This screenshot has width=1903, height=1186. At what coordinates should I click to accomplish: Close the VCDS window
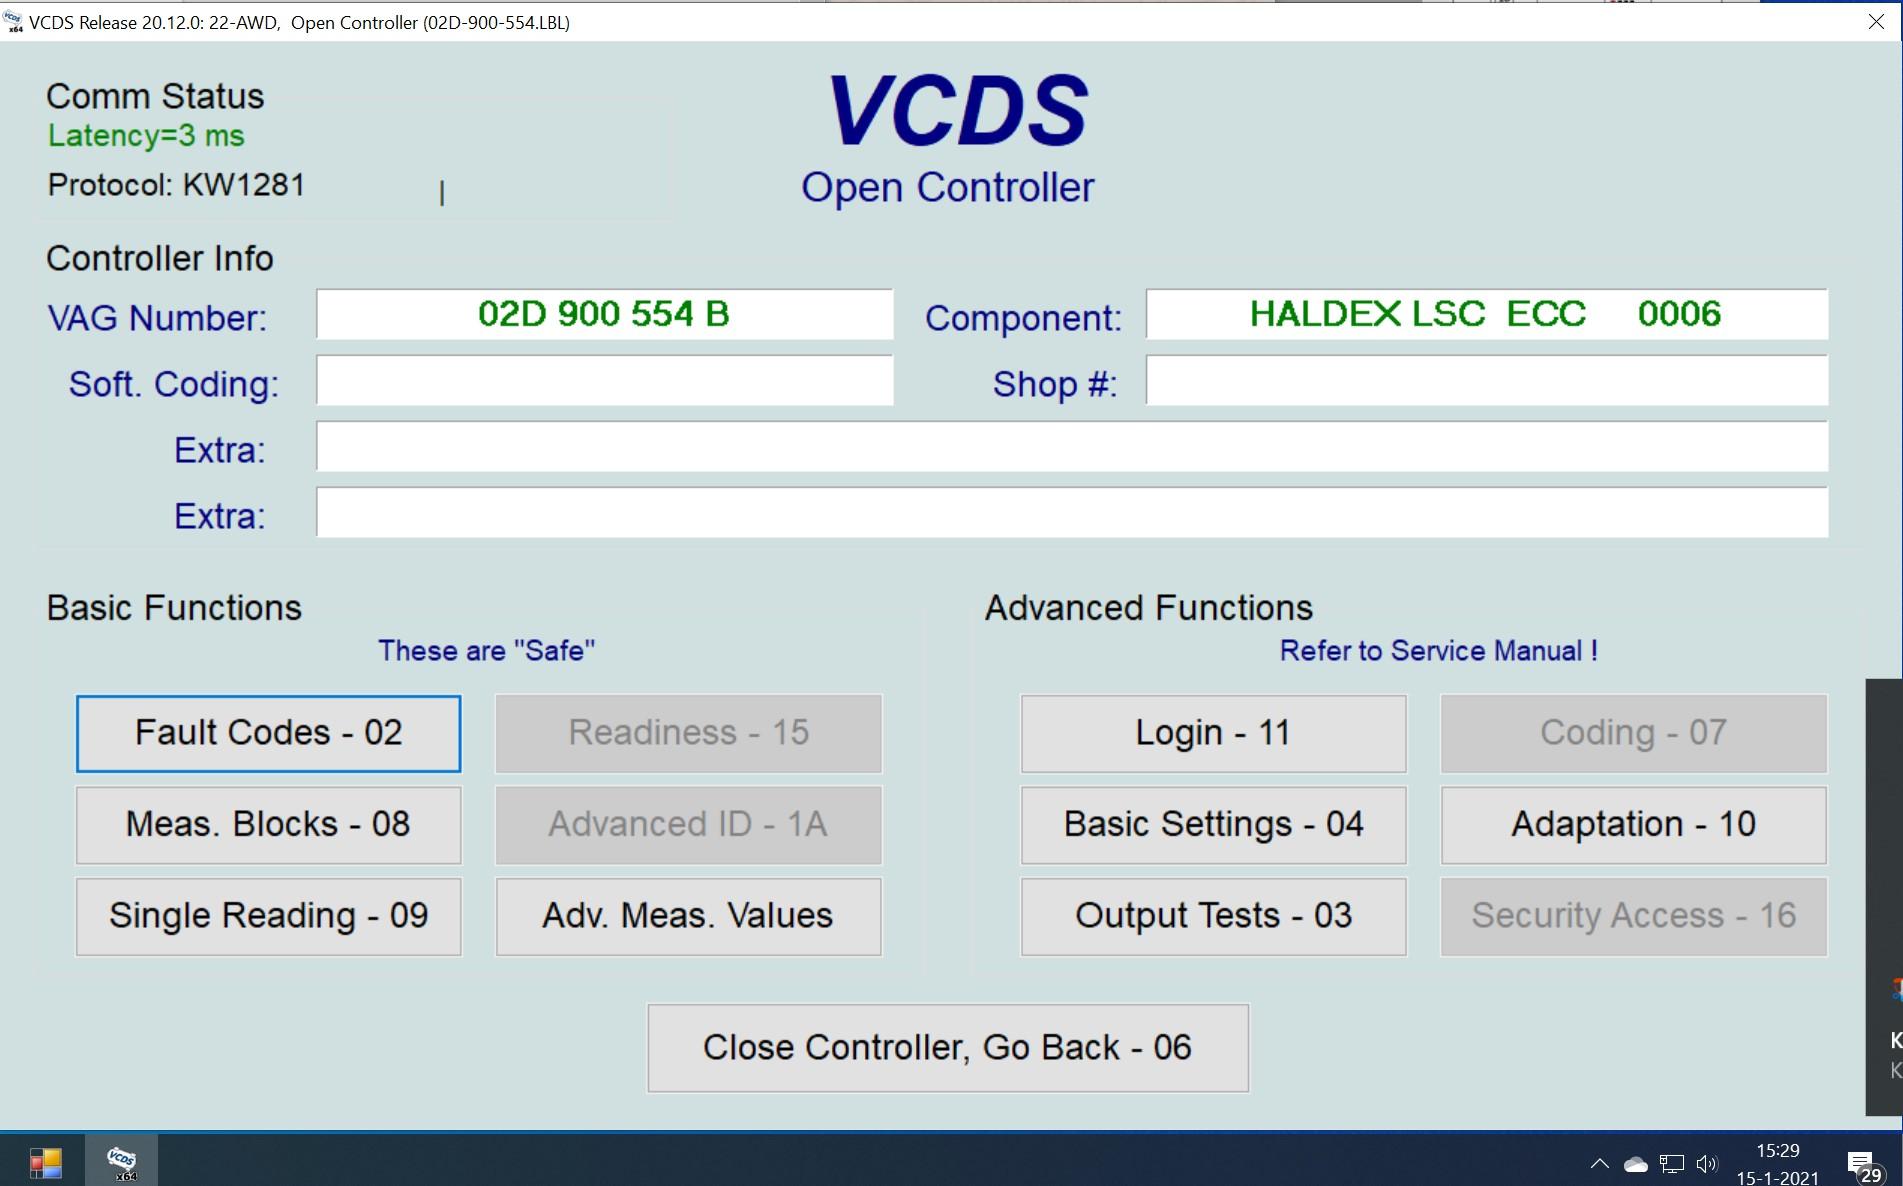click(x=1876, y=22)
